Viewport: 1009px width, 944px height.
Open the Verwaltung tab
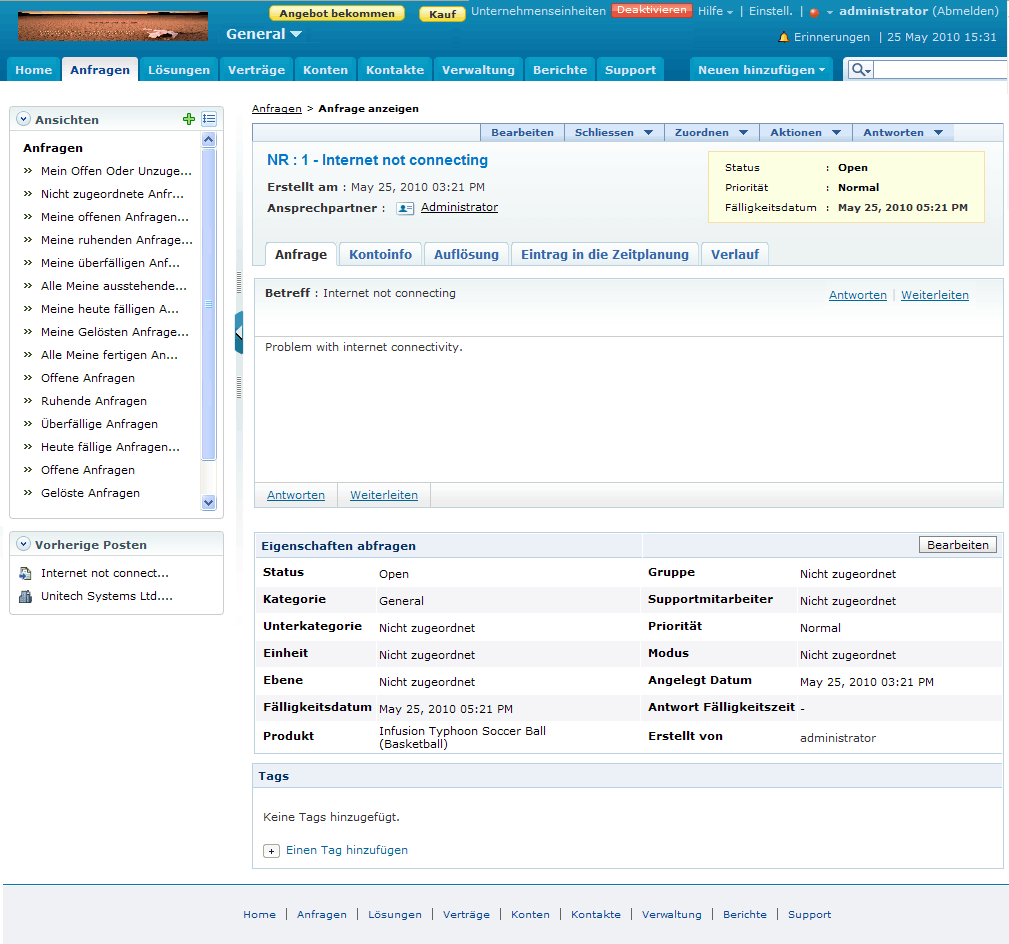coord(478,69)
